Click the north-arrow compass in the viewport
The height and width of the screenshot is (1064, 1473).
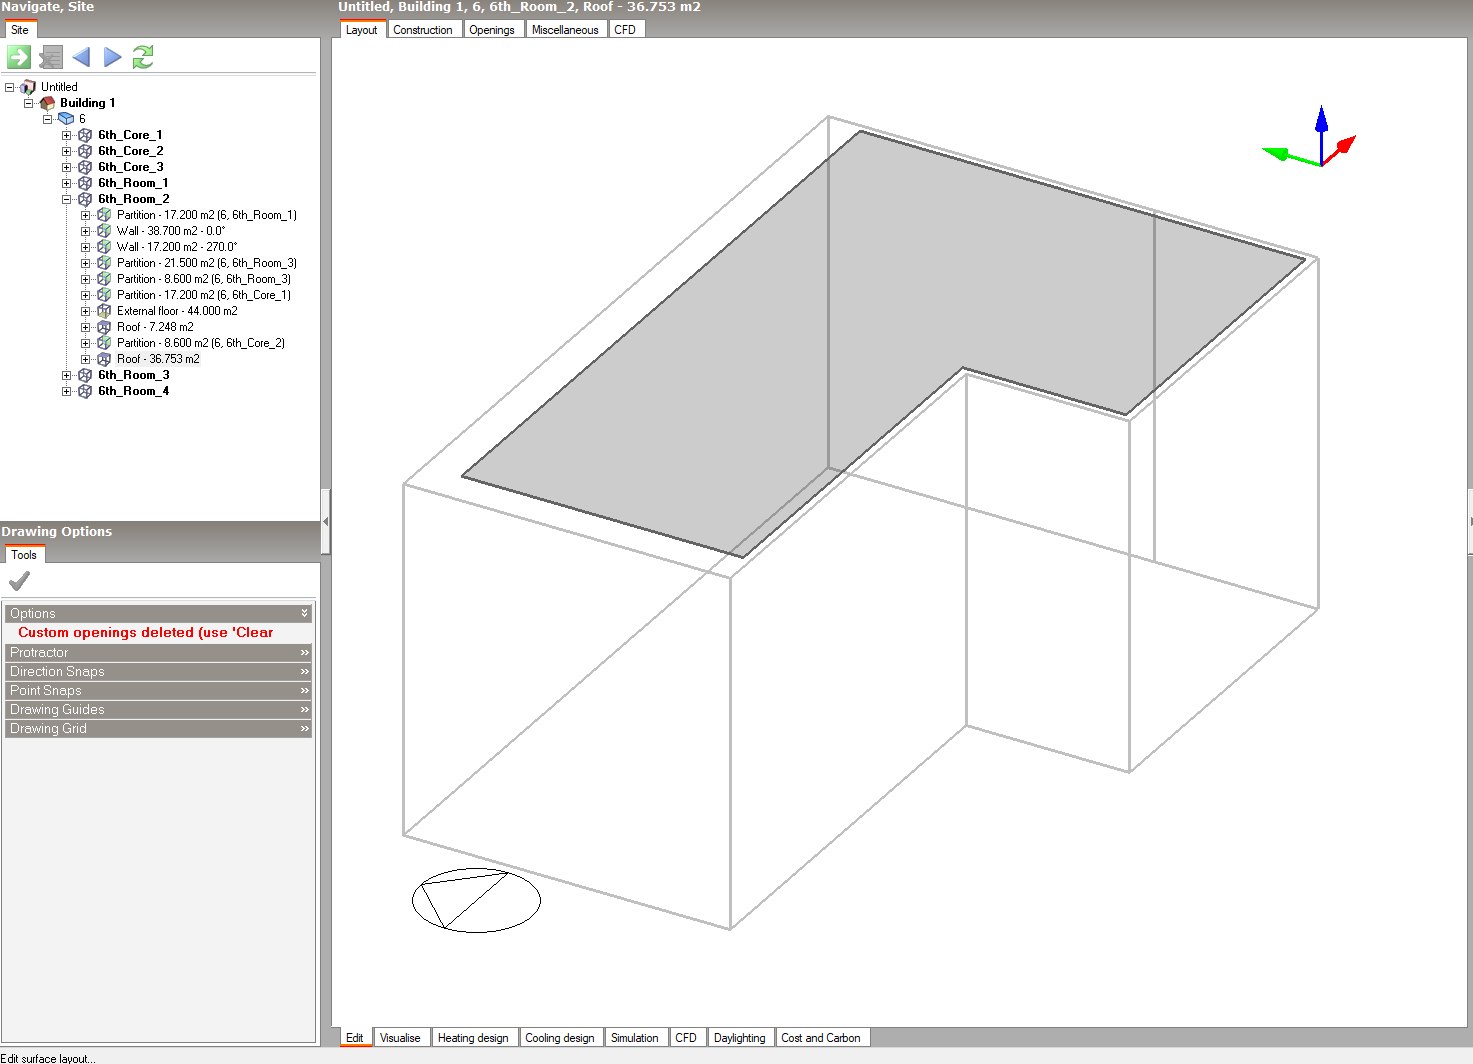476,900
